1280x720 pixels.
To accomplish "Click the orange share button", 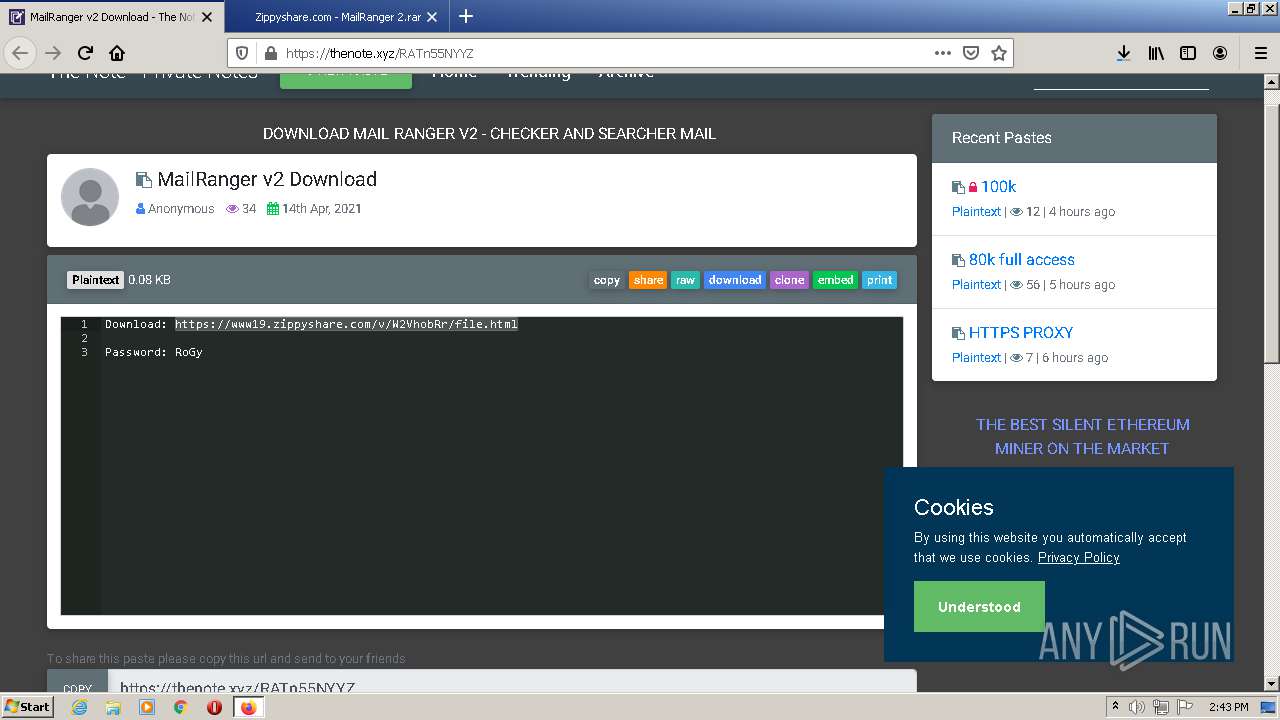I will click(x=648, y=280).
